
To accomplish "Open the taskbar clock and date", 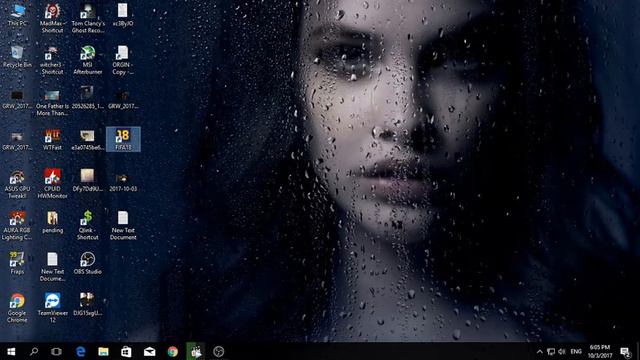I will pos(600,351).
